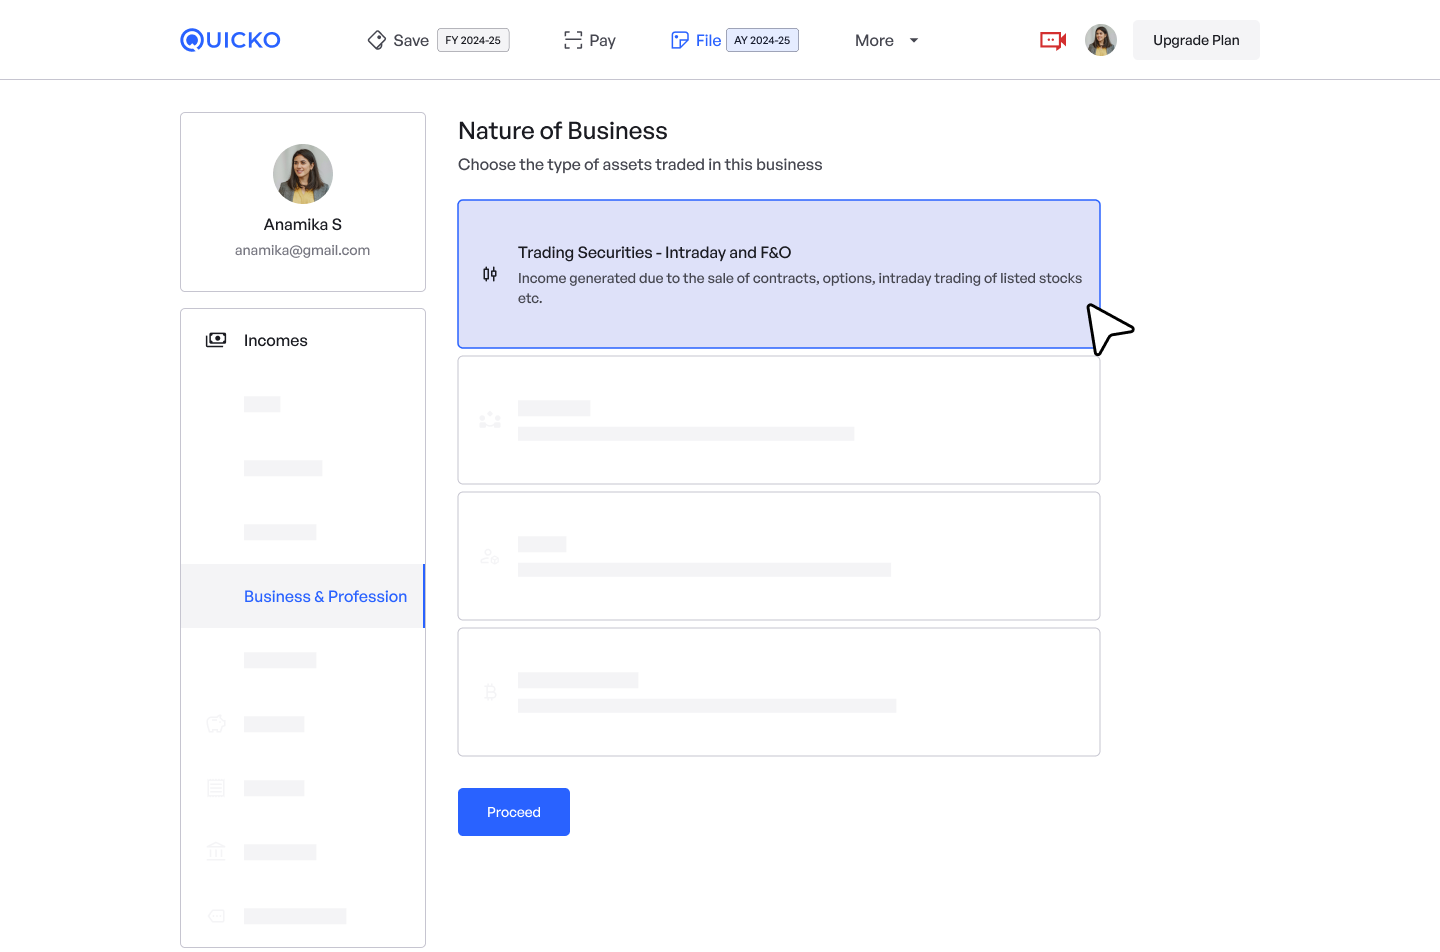
Task: Select the second placeholder business type card
Action: (x=778, y=420)
